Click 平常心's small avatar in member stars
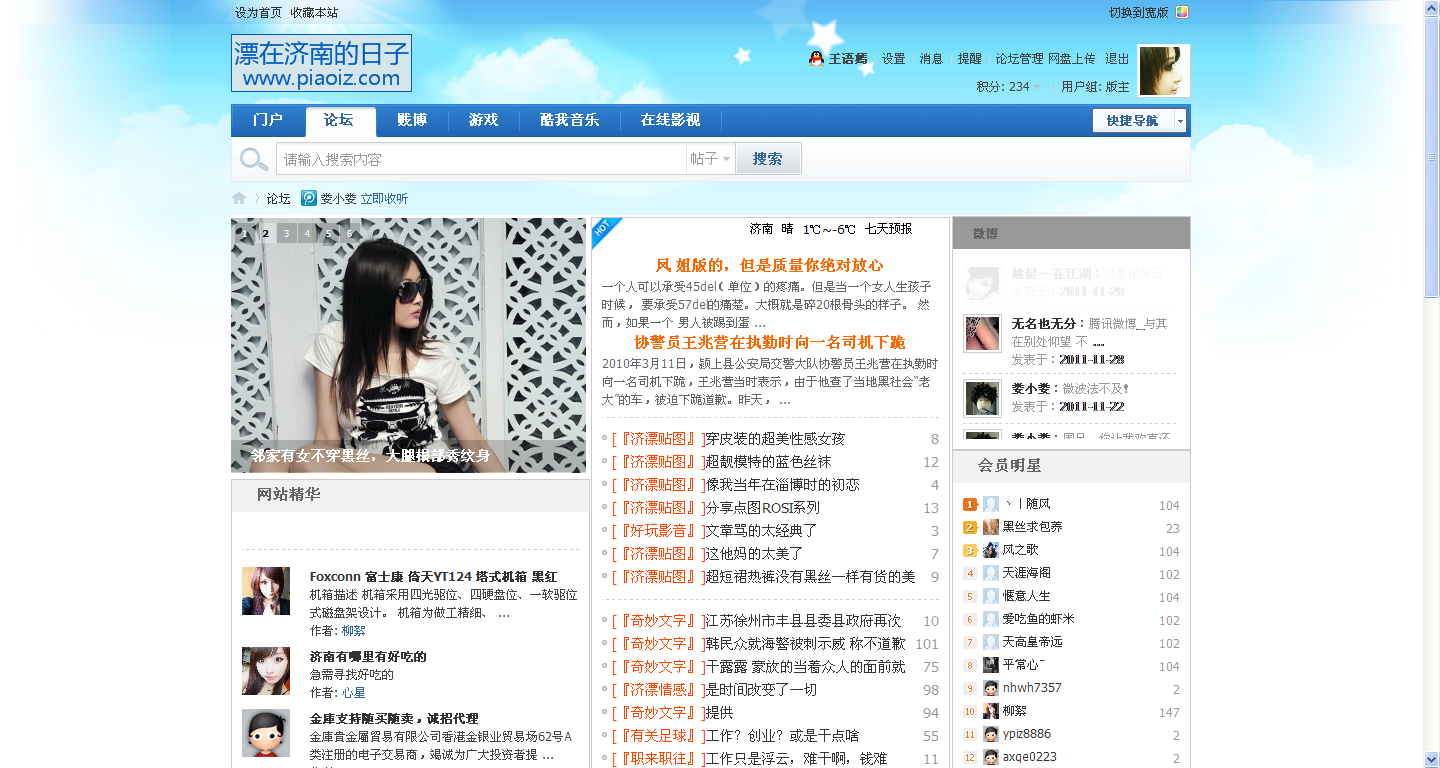The width and height of the screenshot is (1440, 768). pyautogui.click(x=991, y=665)
